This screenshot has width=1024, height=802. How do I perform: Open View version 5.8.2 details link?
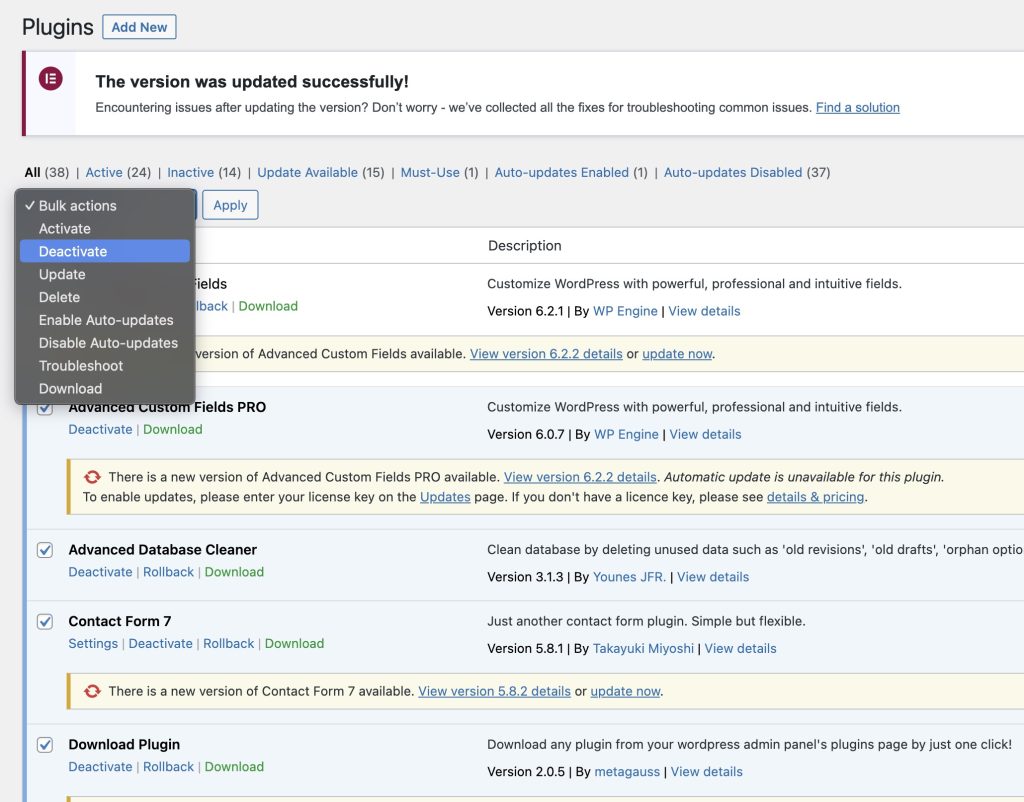pos(494,691)
